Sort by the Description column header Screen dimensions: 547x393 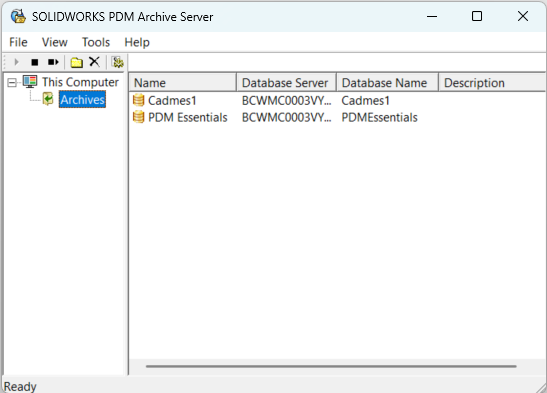[x=492, y=83]
